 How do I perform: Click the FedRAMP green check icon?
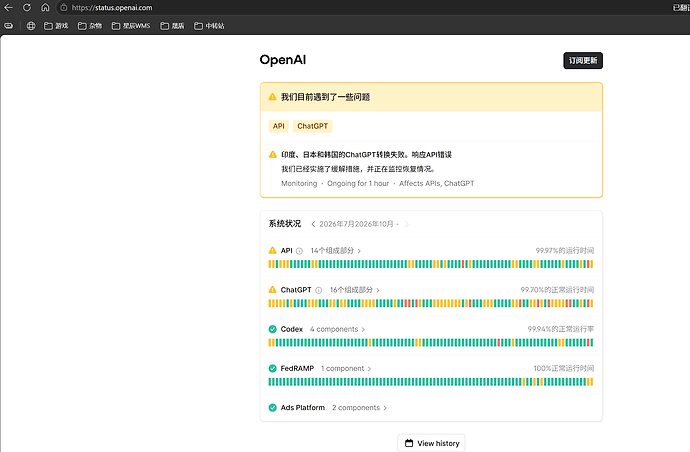point(272,368)
